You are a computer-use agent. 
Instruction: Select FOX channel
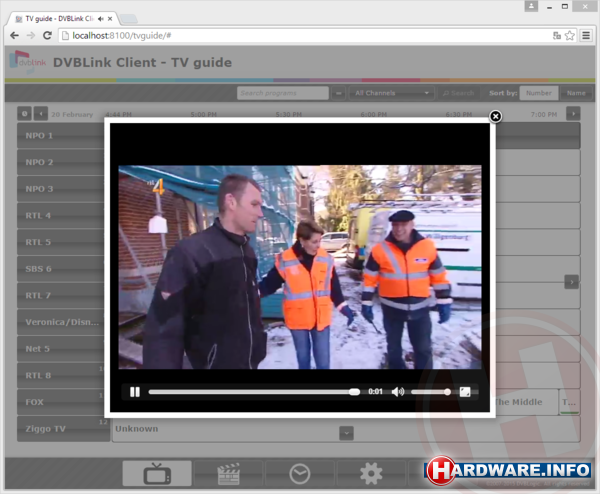point(60,402)
